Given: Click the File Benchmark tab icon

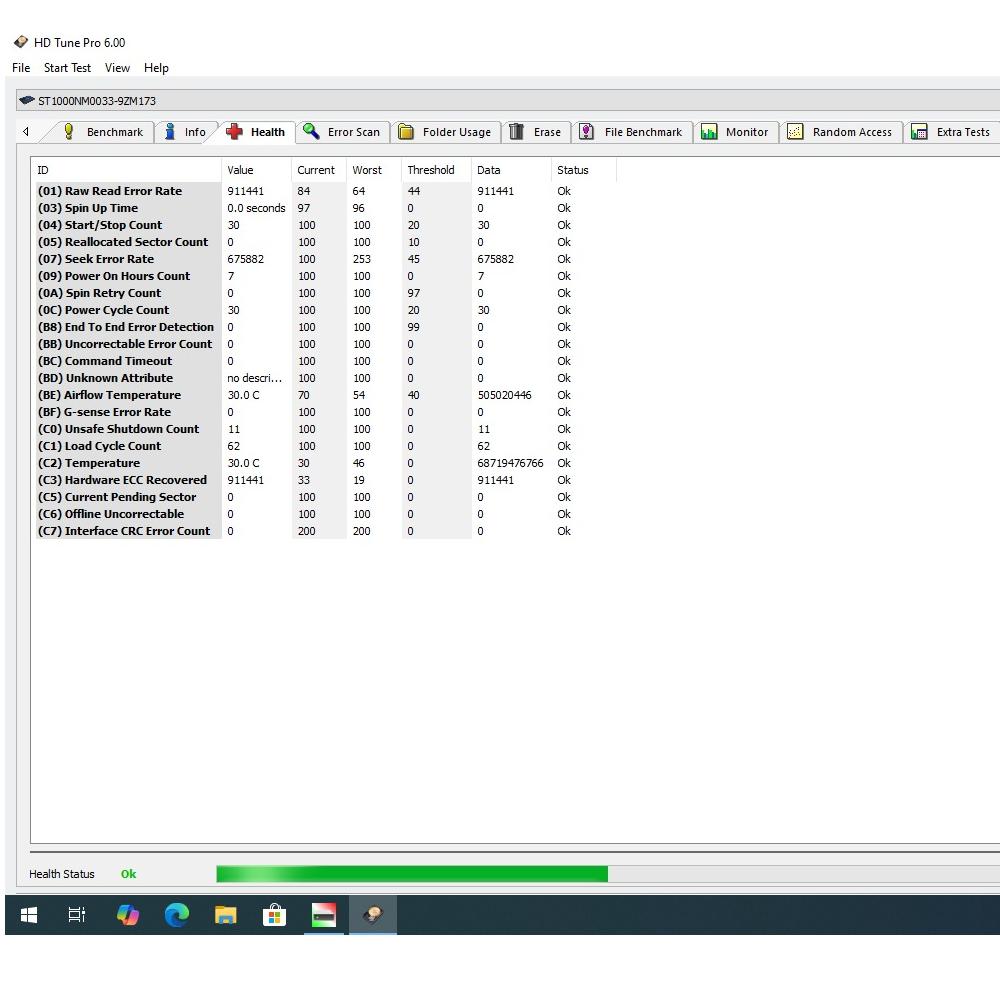Looking at the screenshot, I should pyautogui.click(x=586, y=131).
